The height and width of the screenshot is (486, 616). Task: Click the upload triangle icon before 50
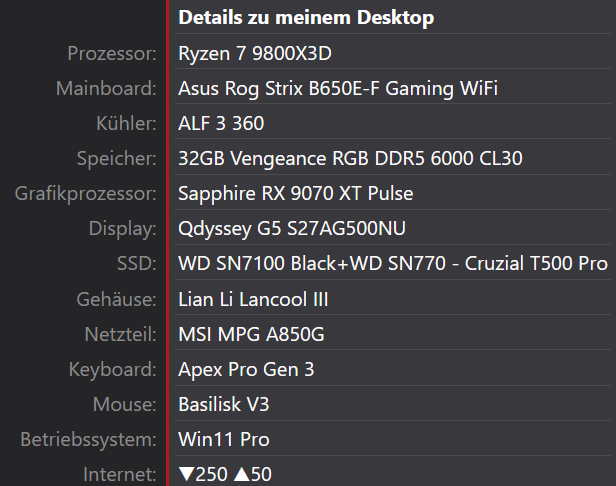[x=241, y=474]
